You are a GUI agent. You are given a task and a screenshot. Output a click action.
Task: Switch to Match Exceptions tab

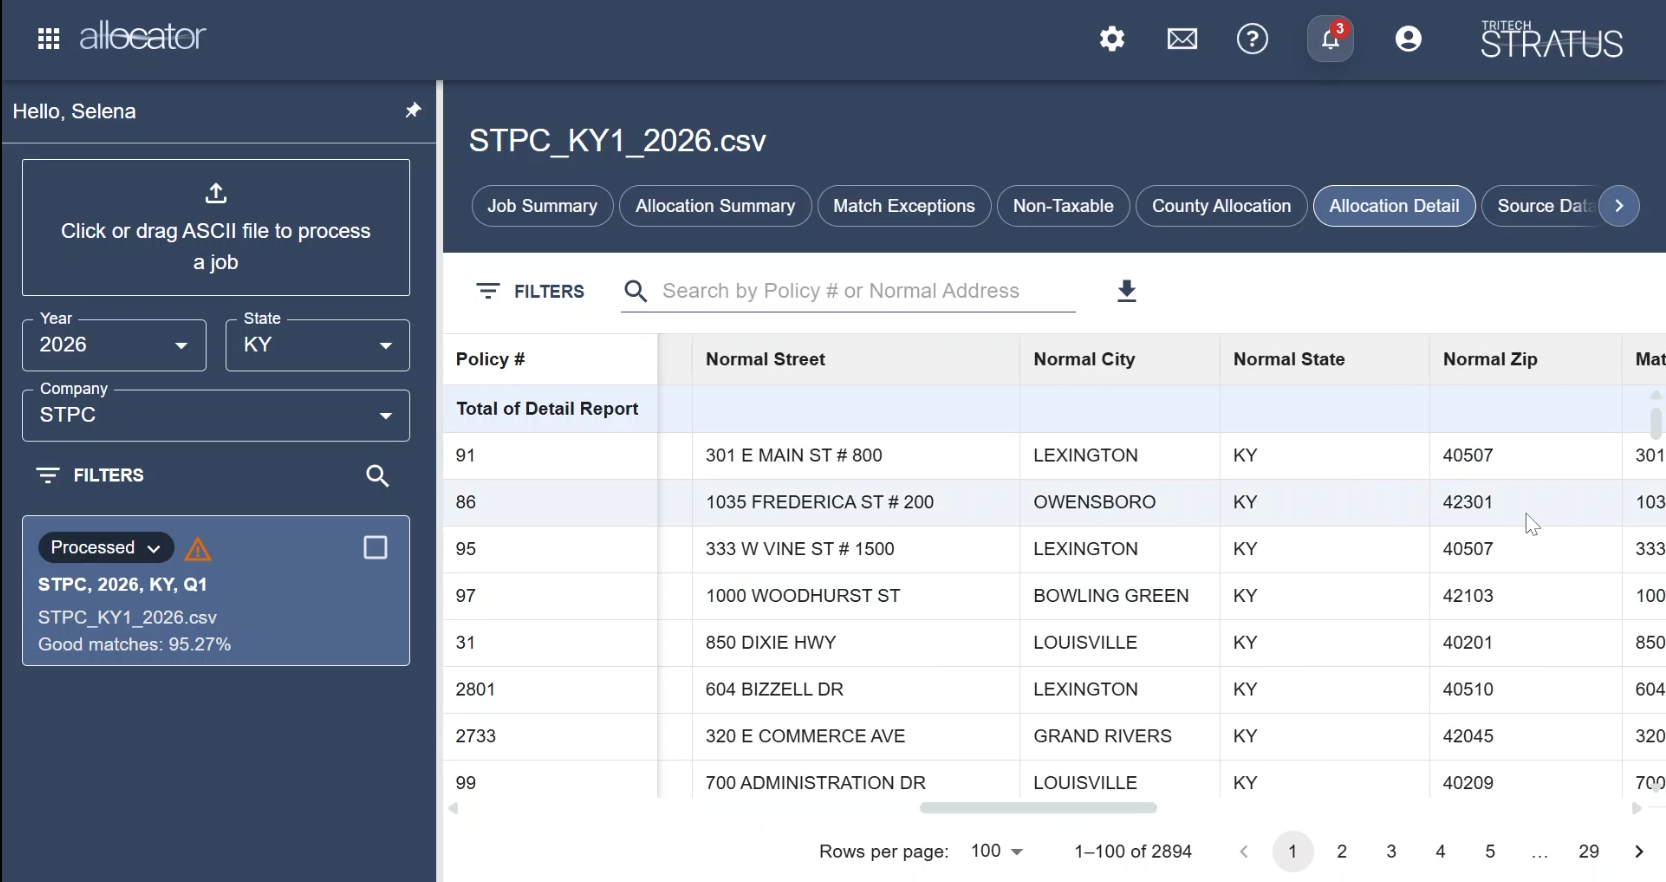tap(904, 206)
